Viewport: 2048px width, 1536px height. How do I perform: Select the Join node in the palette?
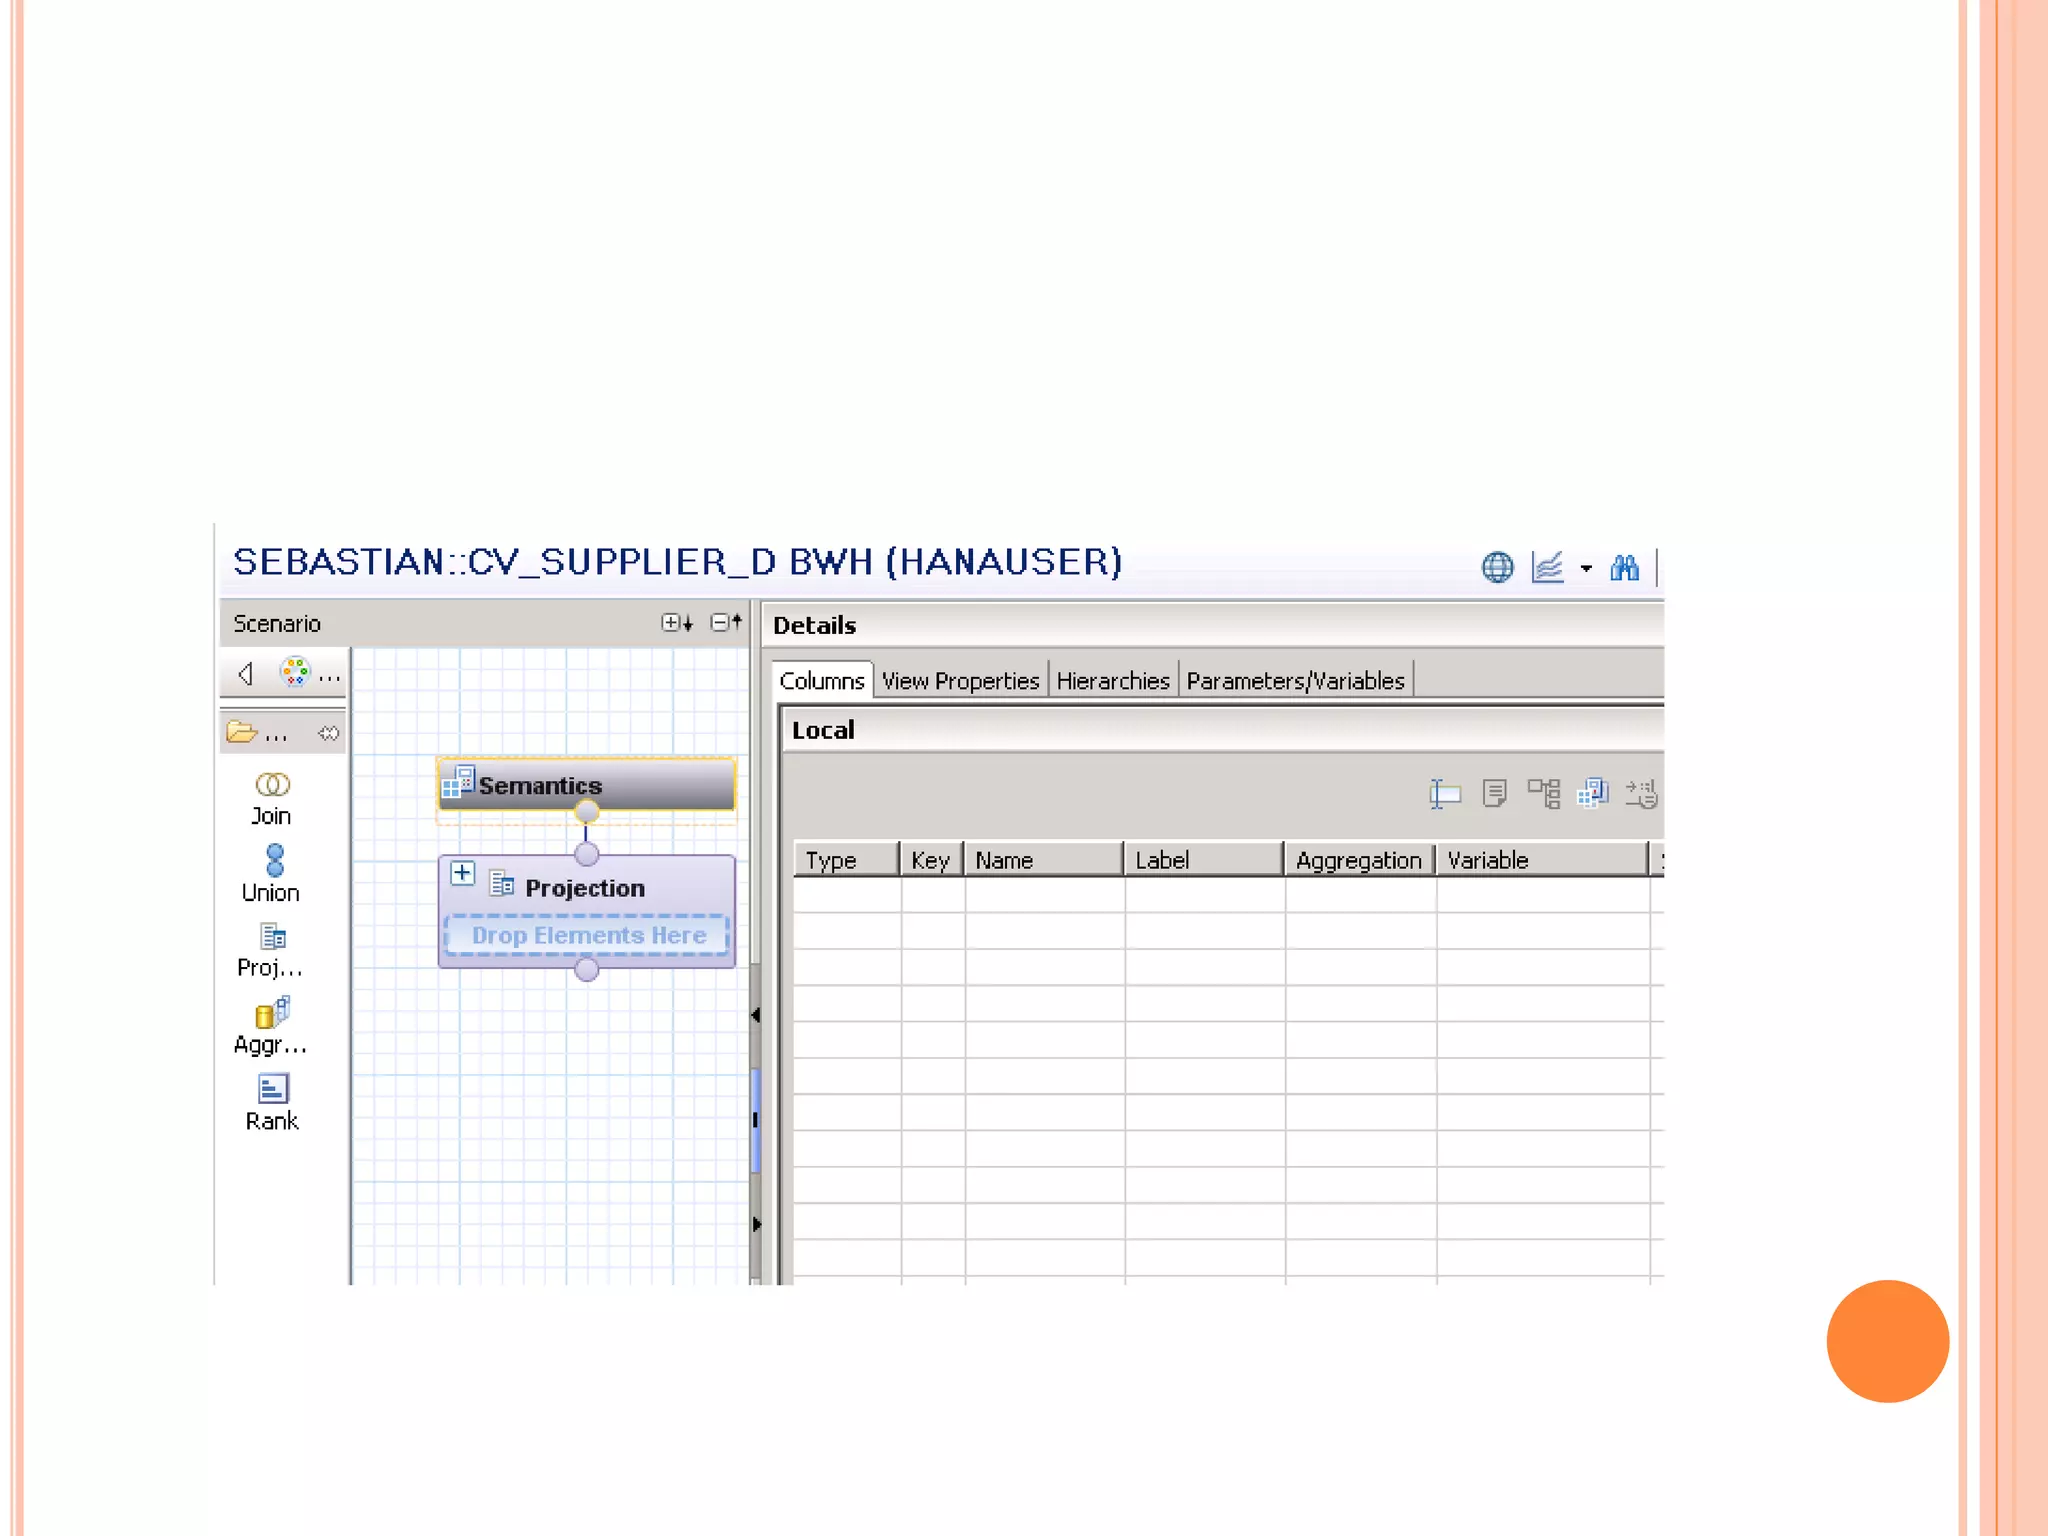click(x=271, y=799)
